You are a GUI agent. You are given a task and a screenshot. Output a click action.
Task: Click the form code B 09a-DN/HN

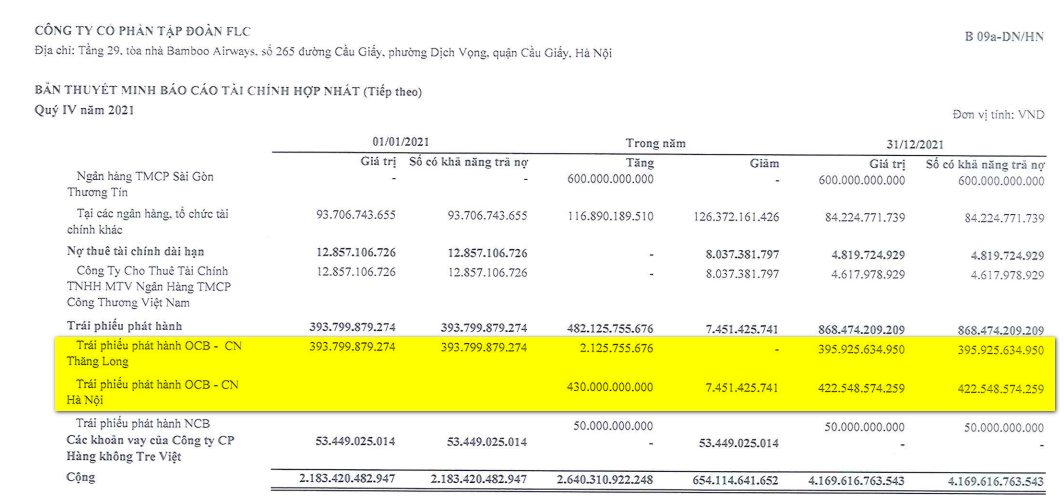point(1004,37)
